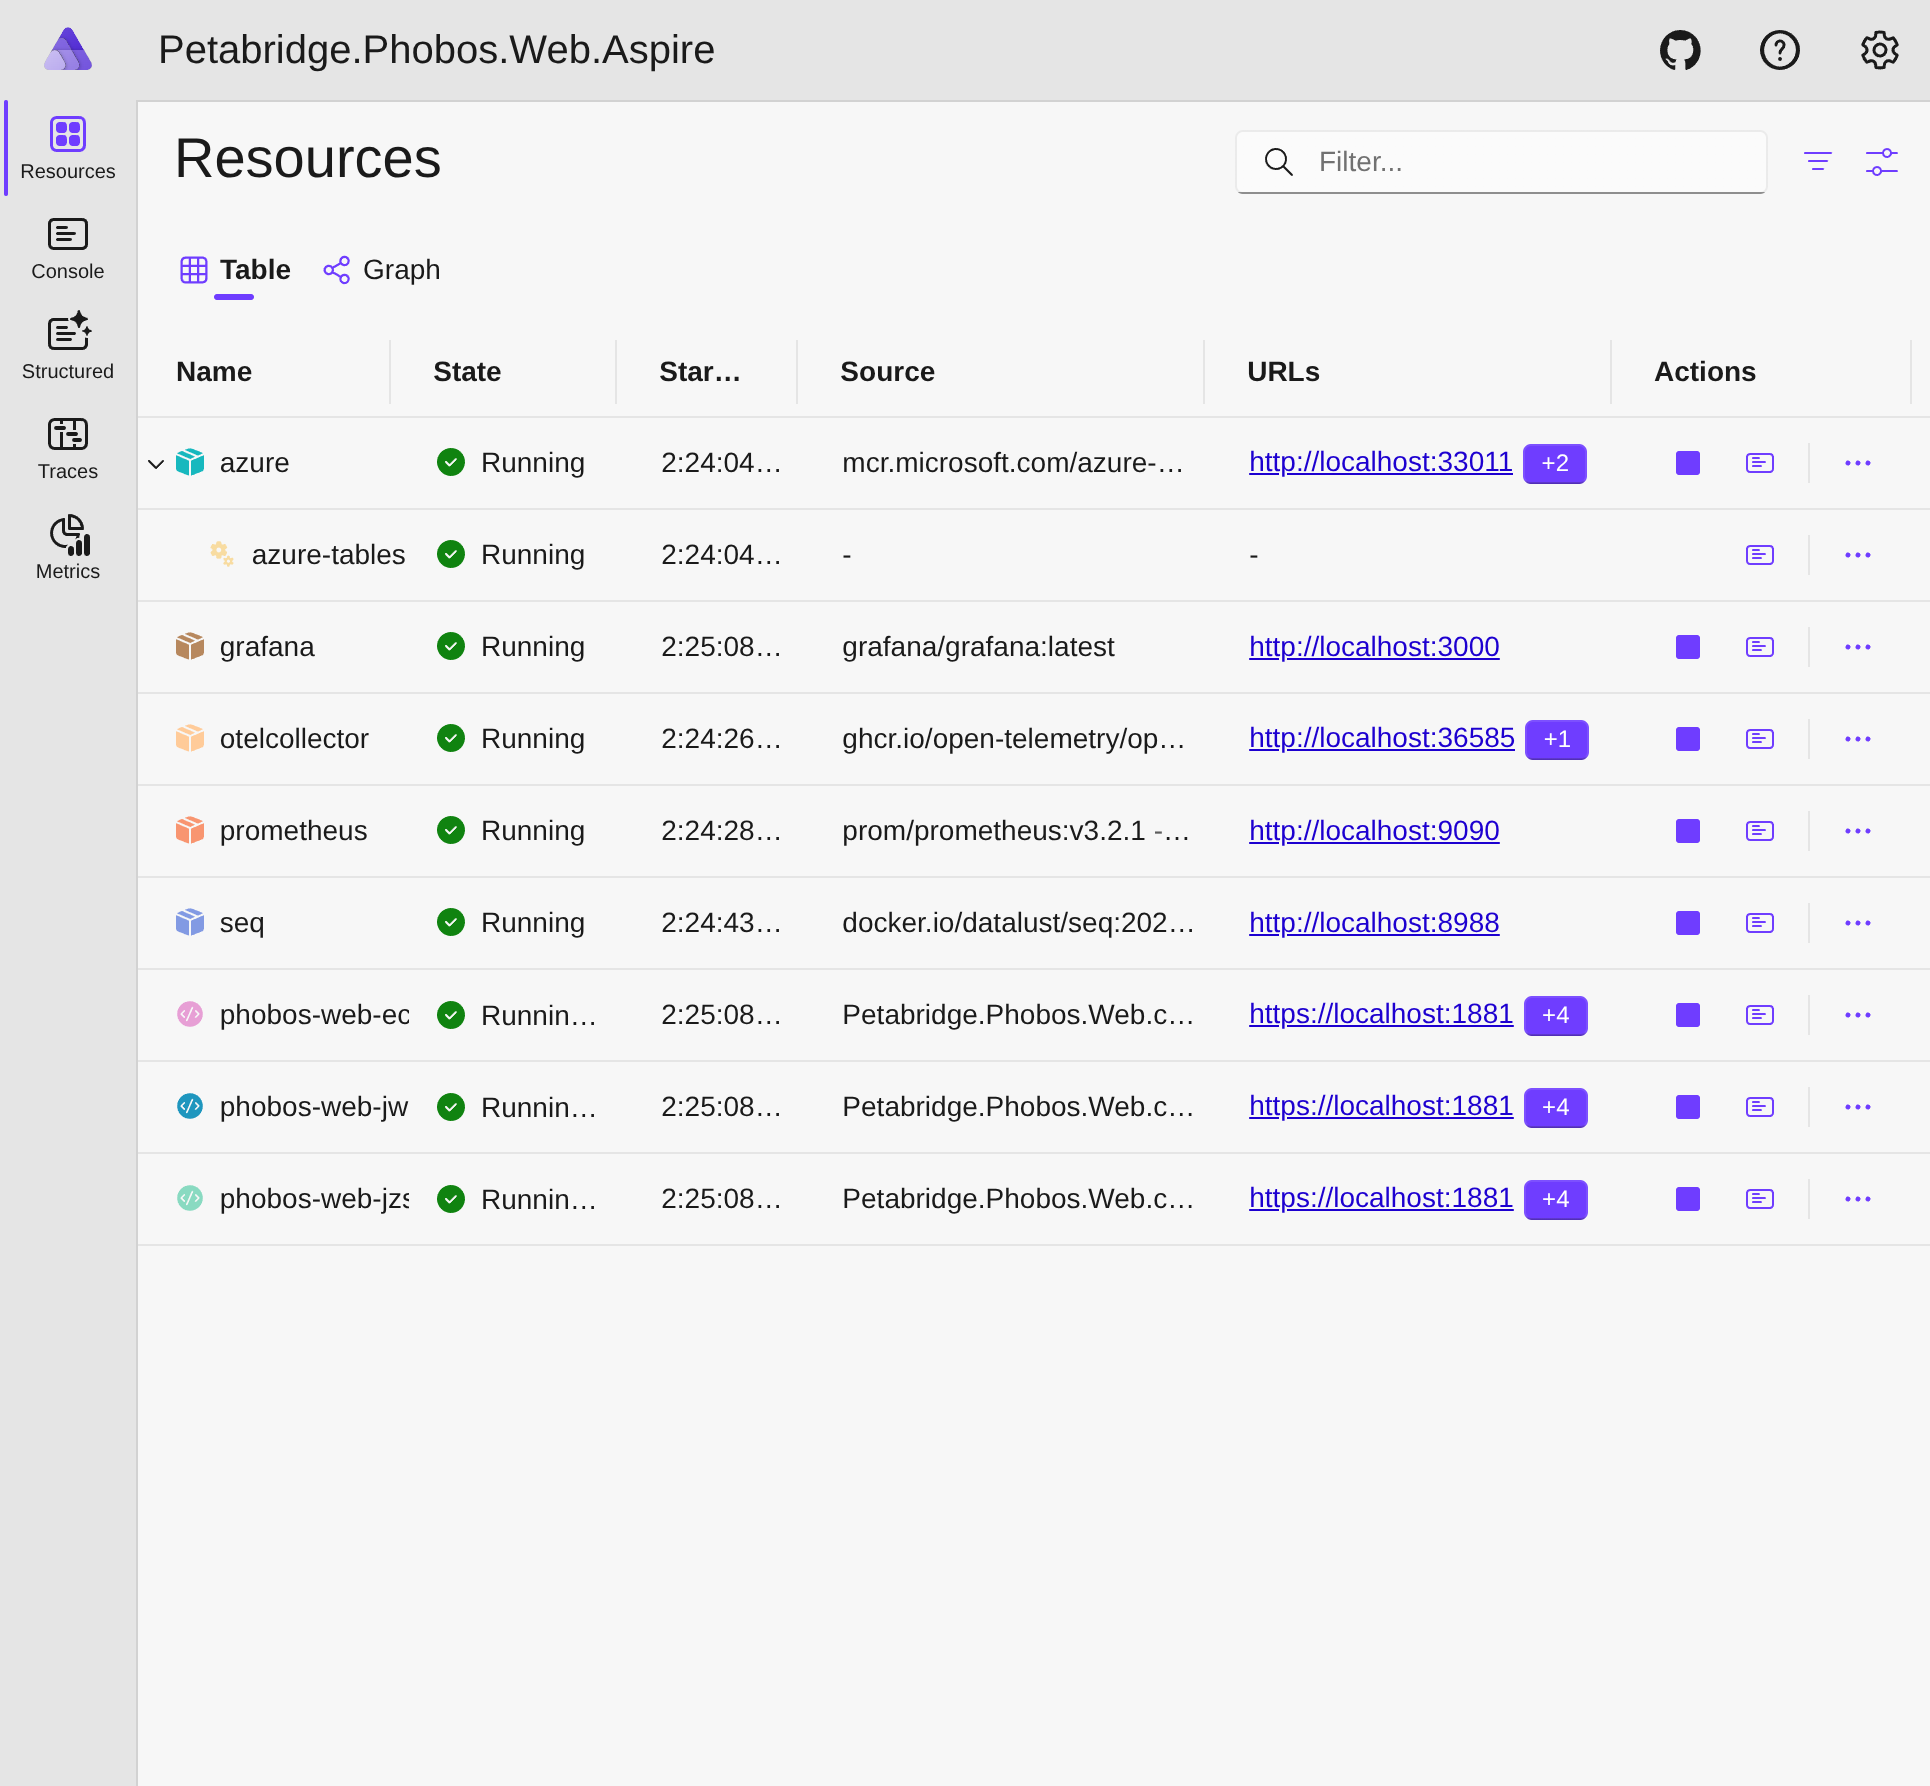This screenshot has width=1930, height=1786.
Task: View console logs for phobos-web-jzs
Action: (1760, 1199)
